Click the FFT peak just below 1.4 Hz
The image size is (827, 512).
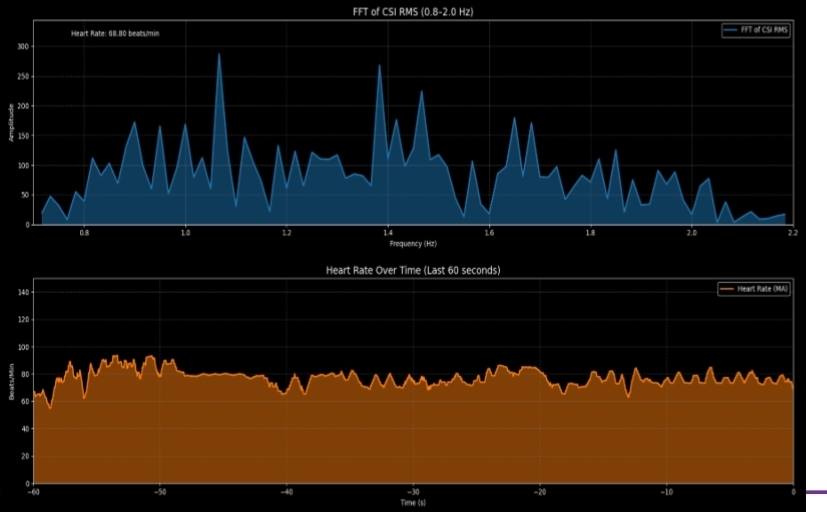(x=379, y=66)
